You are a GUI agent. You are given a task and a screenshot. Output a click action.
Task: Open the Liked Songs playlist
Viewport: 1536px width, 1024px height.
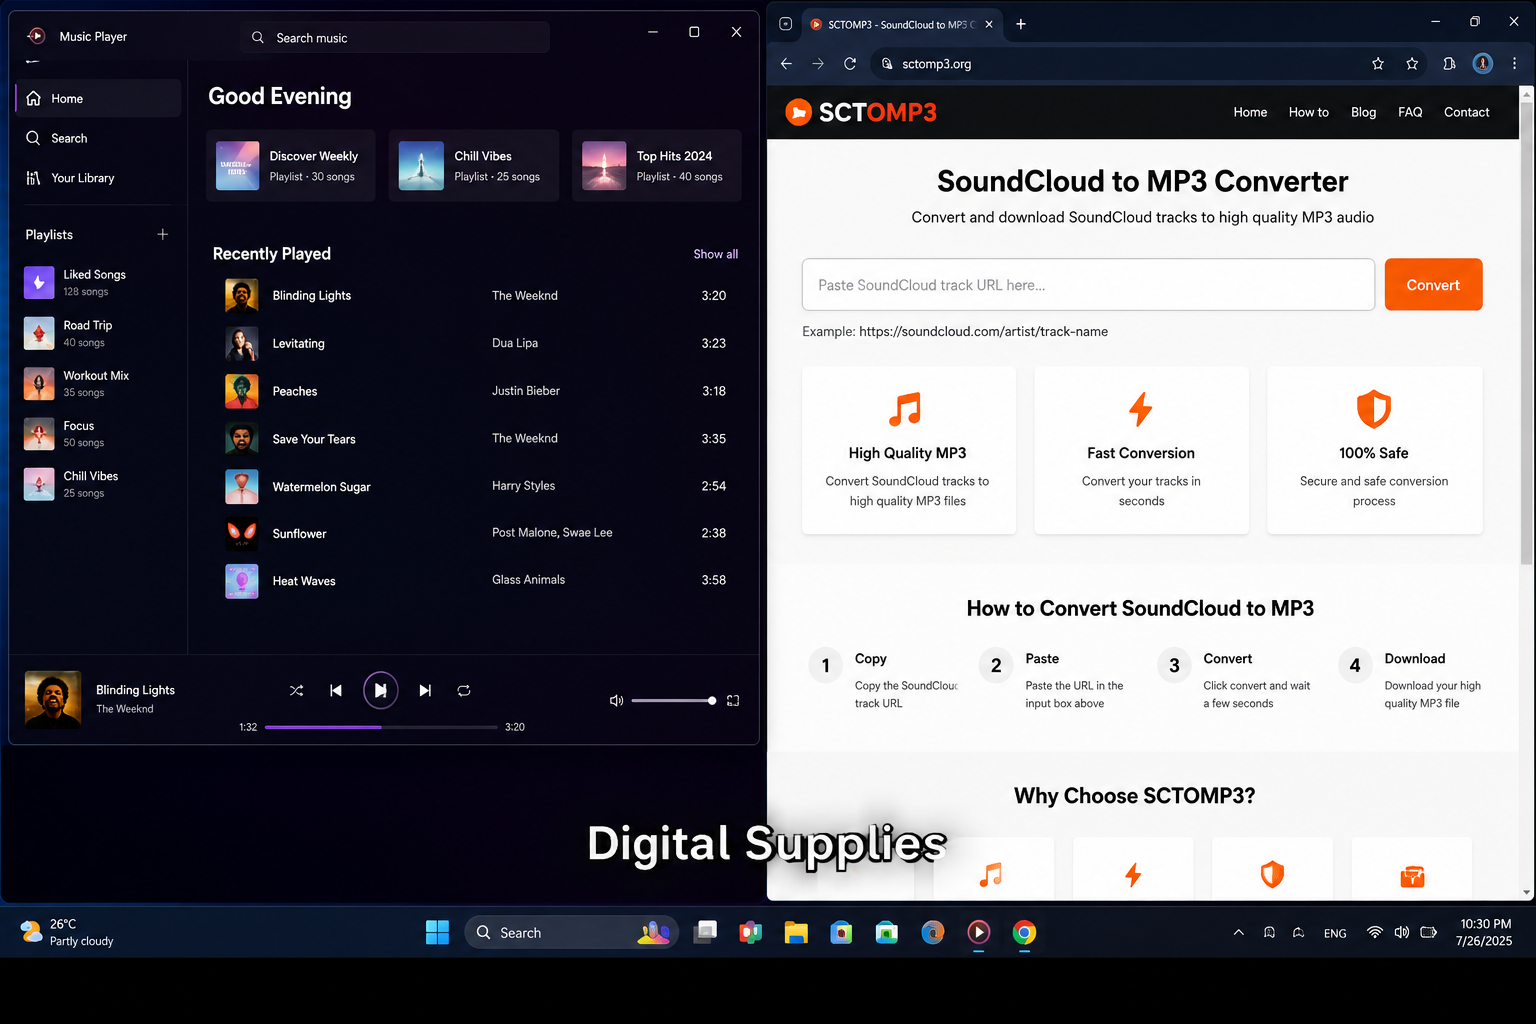(98, 282)
